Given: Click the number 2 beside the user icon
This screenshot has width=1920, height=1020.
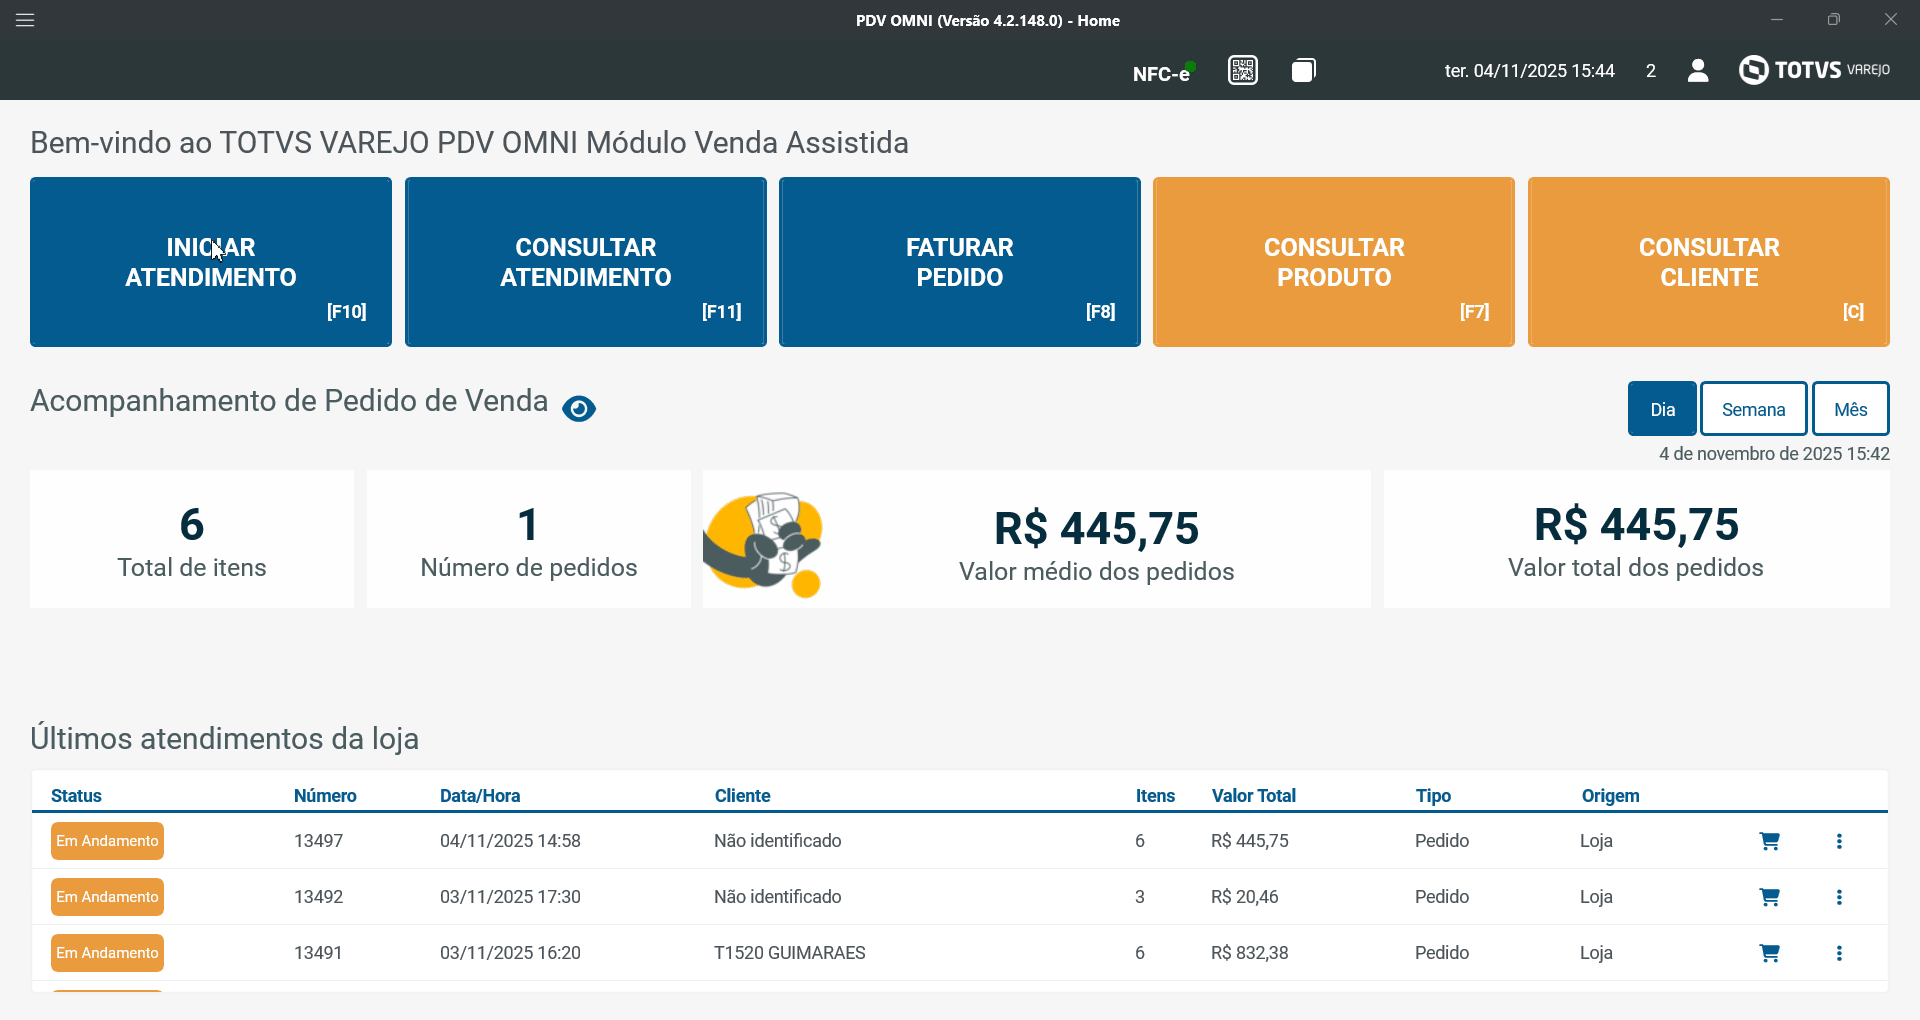Looking at the screenshot, I should 1651,71.
